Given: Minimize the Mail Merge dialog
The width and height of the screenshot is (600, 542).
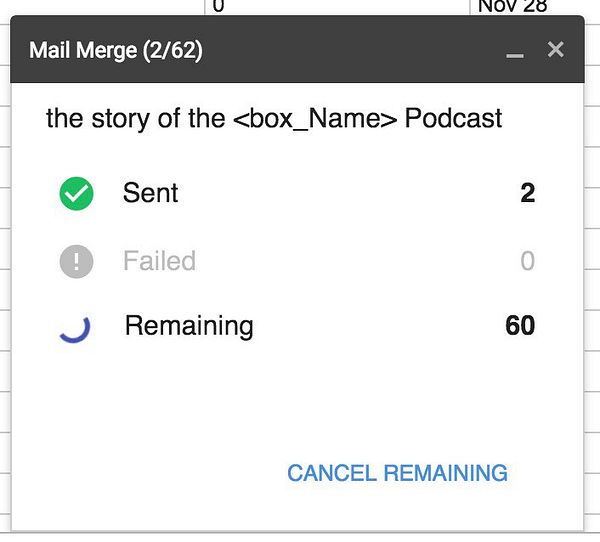Looking at the screenshot, I should [x=515, y=51].
